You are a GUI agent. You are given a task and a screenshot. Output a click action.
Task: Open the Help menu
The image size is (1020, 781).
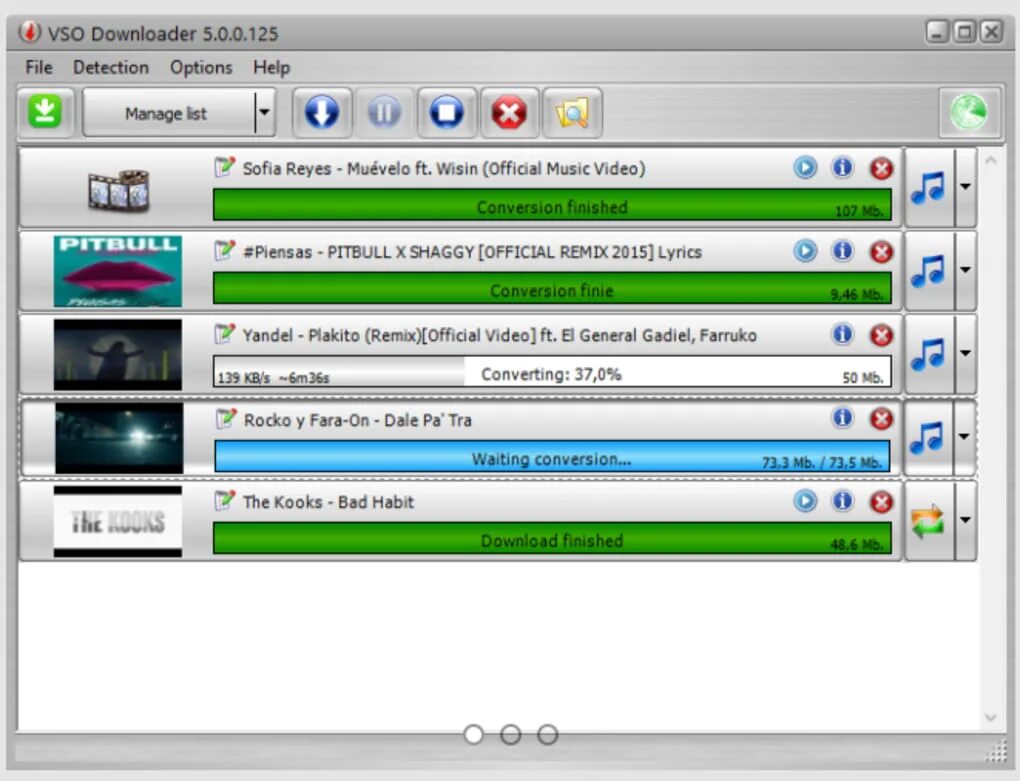click(x=271, y=68)
